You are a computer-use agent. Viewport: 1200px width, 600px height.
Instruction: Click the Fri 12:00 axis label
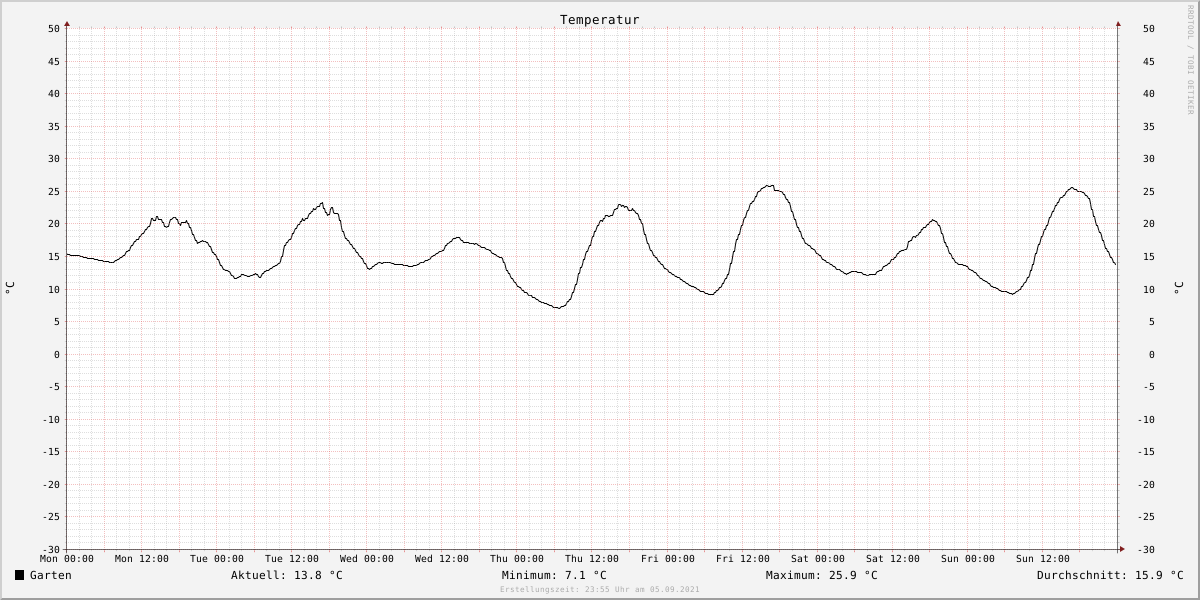point(743,559)
